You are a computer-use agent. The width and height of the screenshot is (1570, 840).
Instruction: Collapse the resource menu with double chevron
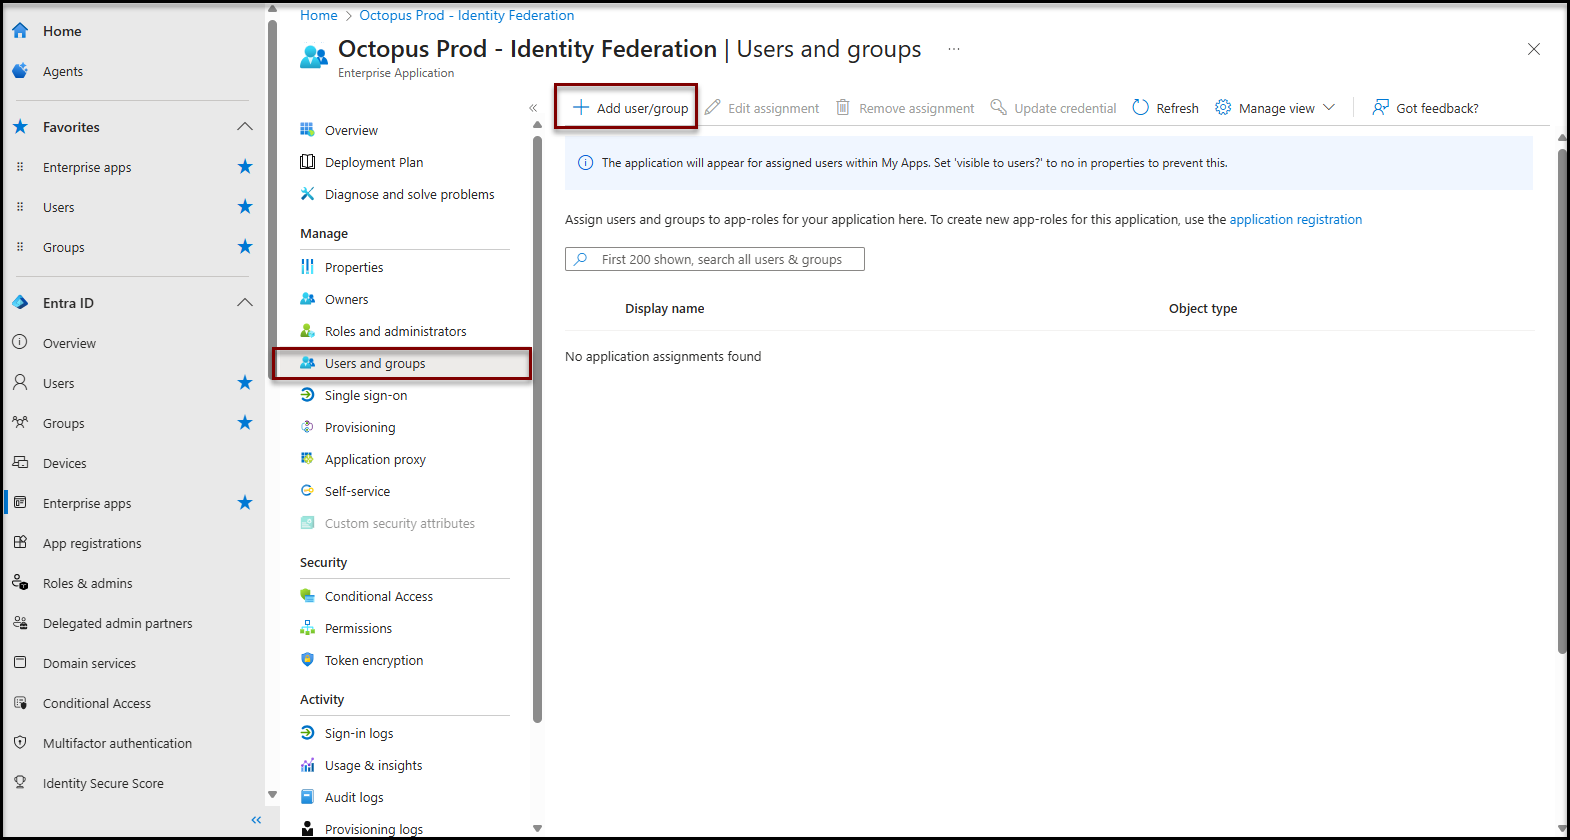pos(533,108)
